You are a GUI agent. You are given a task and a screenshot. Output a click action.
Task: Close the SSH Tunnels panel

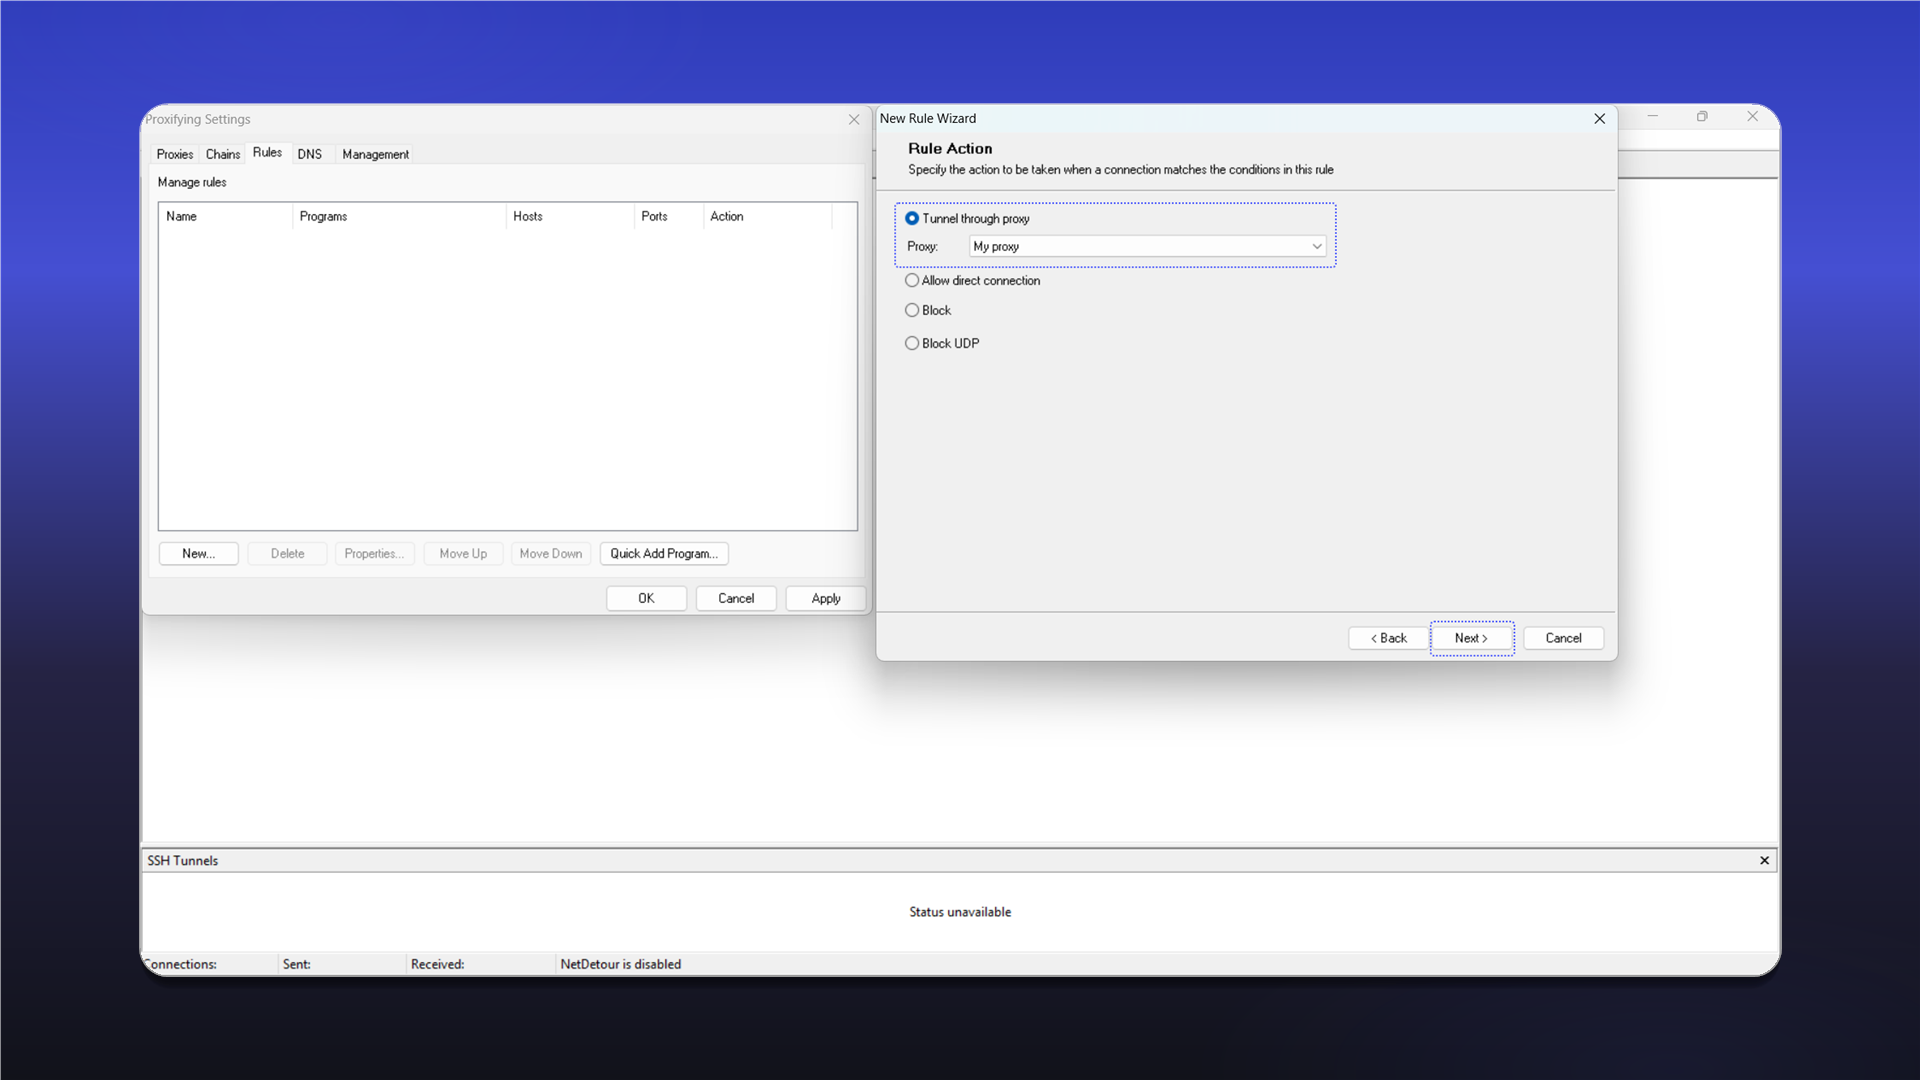click(1764, 860)
